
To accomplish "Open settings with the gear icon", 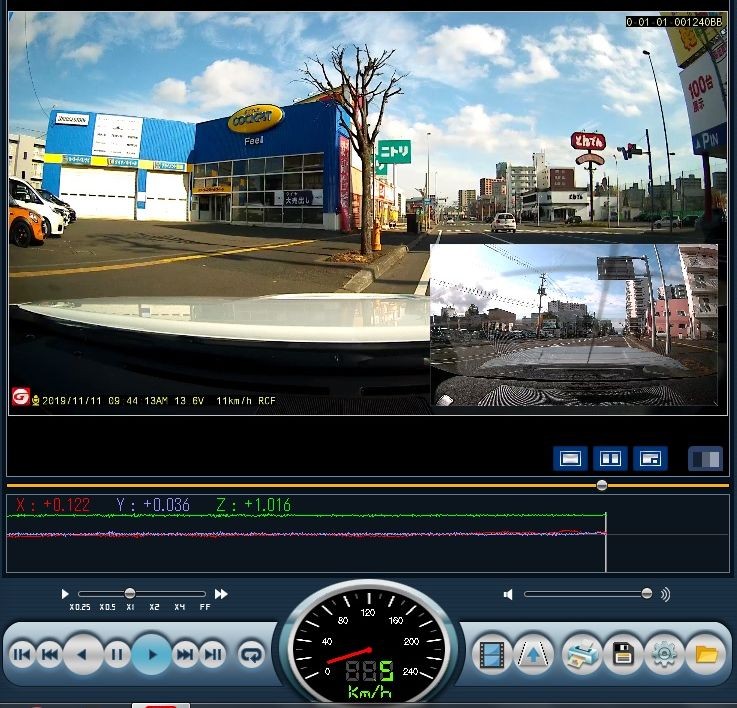I will coord(664,653).
